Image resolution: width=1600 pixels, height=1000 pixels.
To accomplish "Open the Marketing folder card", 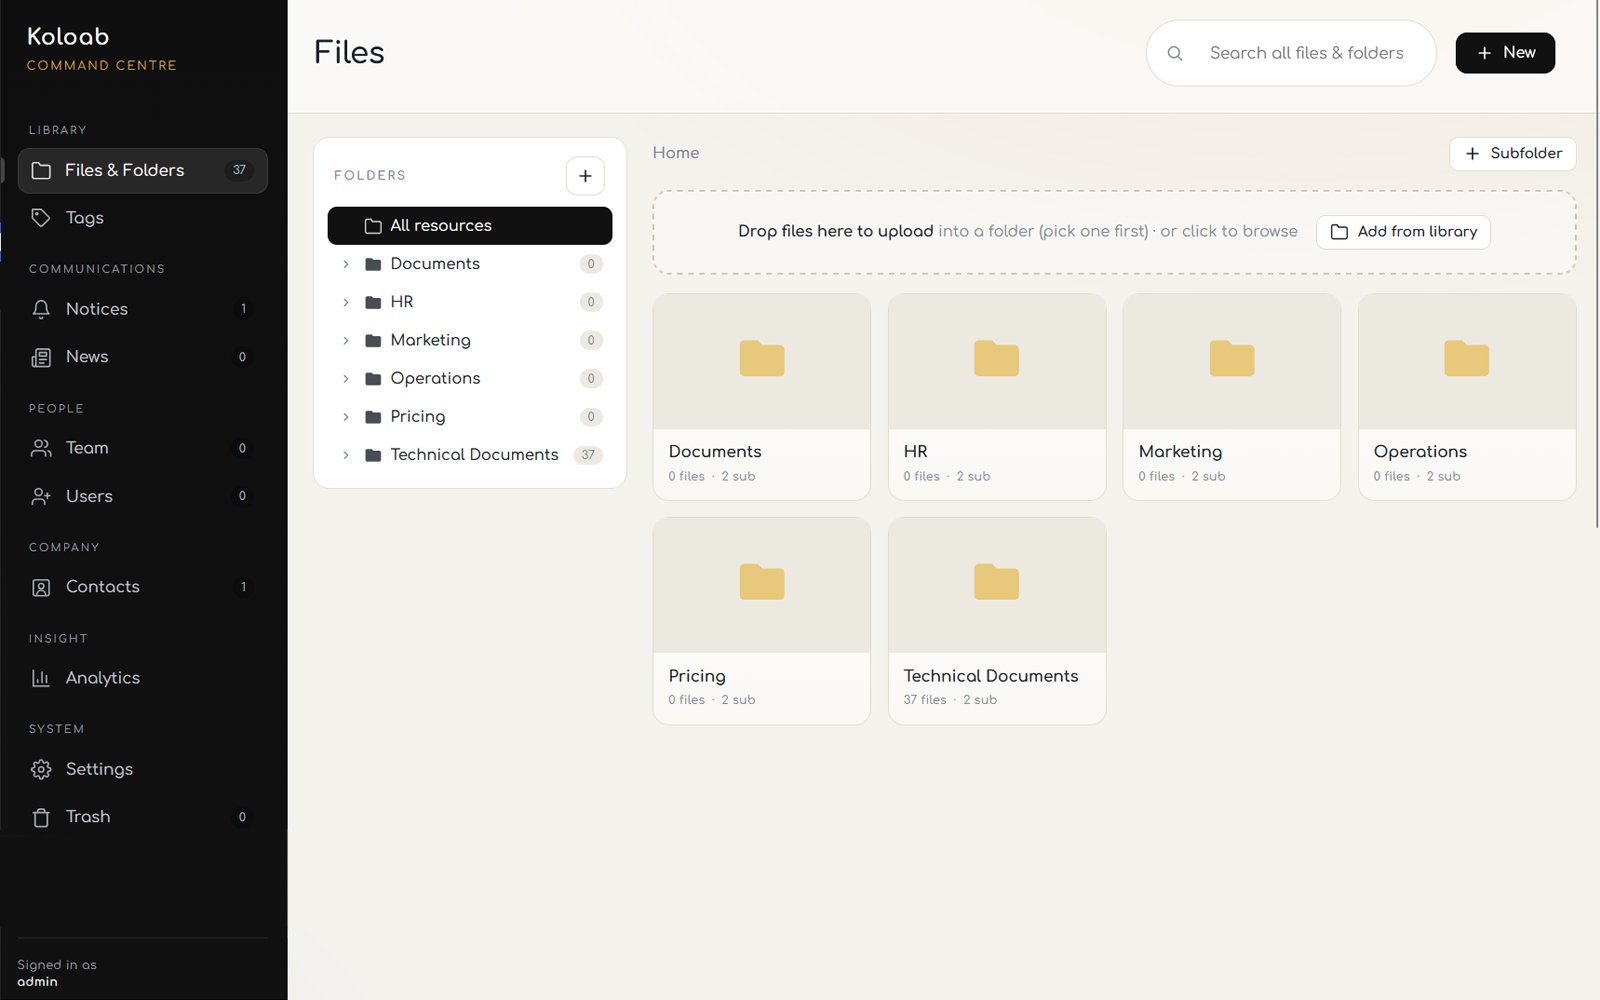I will (1232, 397).
